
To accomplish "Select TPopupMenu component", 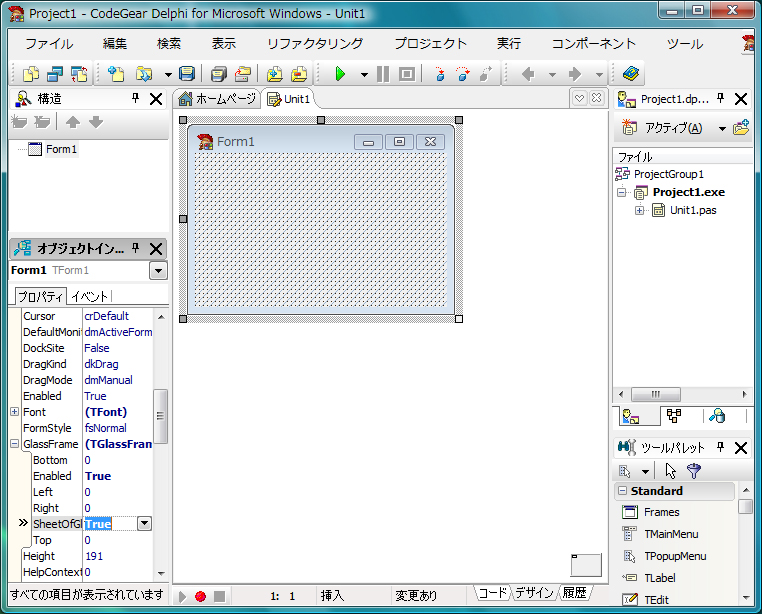I will click(675, 556).
